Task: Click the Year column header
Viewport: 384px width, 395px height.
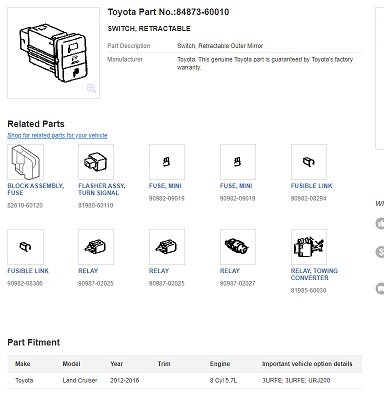Action: pos(116,364)
